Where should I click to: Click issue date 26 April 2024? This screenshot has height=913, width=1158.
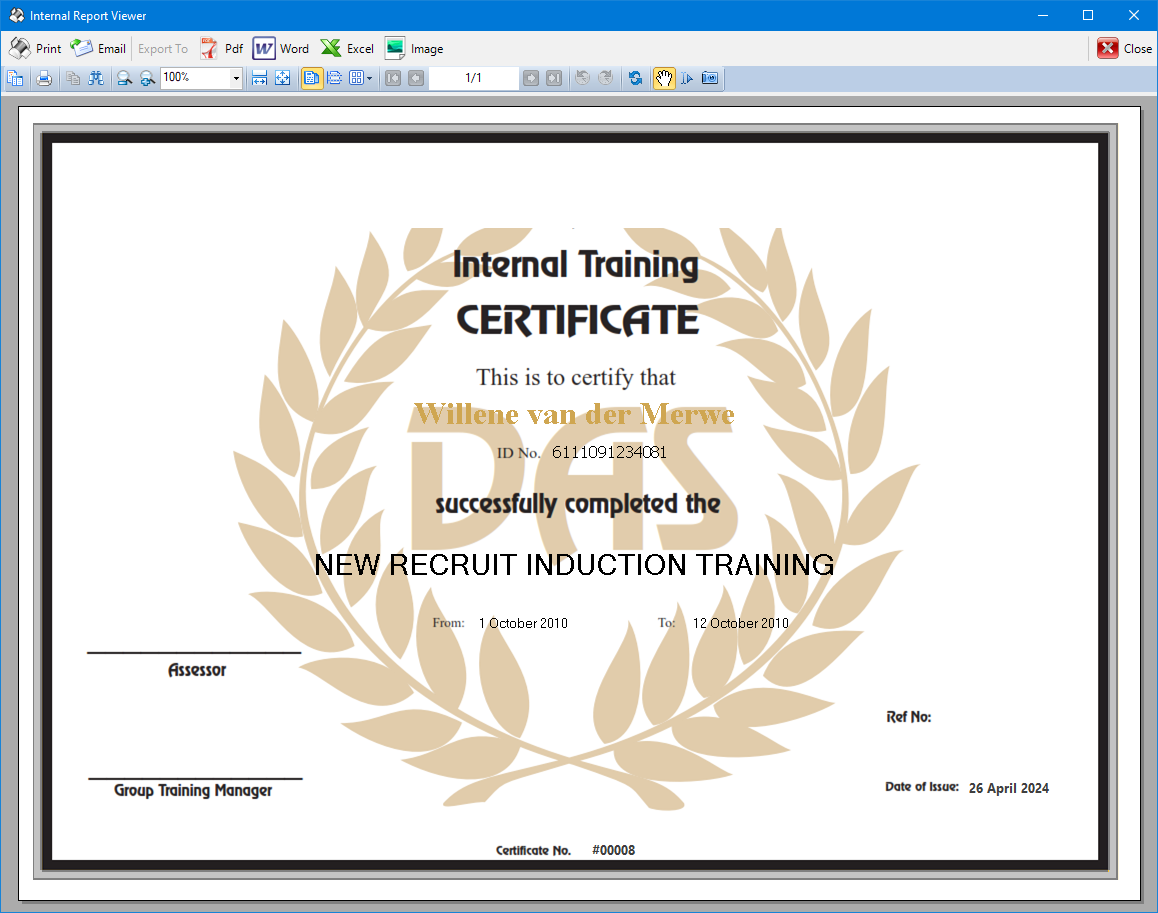1009,788
